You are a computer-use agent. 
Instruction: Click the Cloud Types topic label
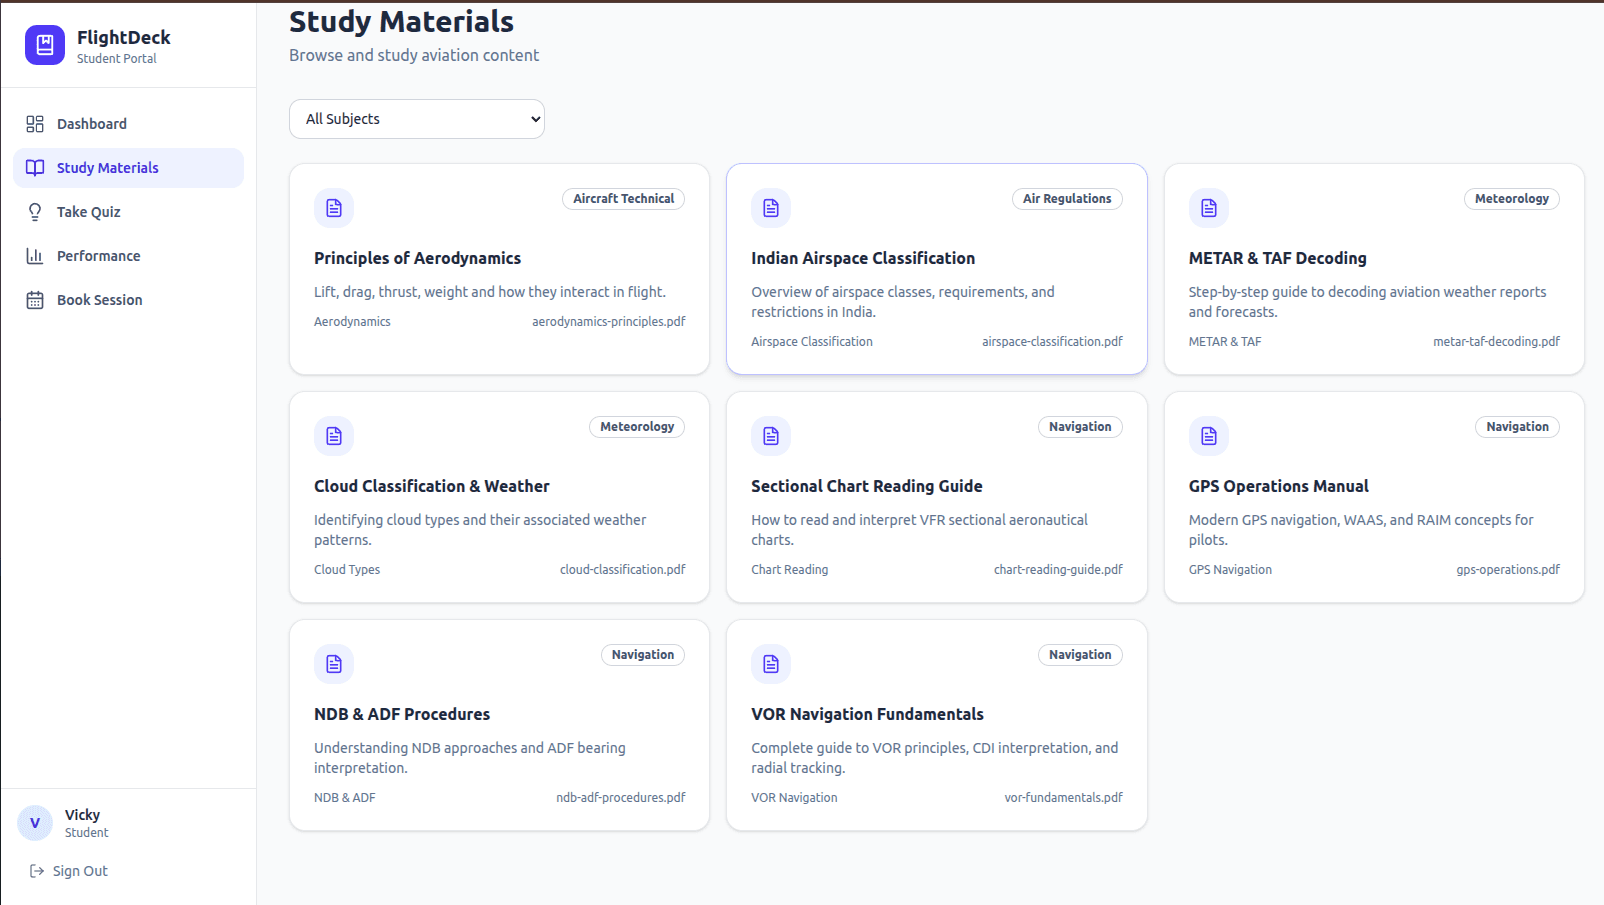coord(347,570)
